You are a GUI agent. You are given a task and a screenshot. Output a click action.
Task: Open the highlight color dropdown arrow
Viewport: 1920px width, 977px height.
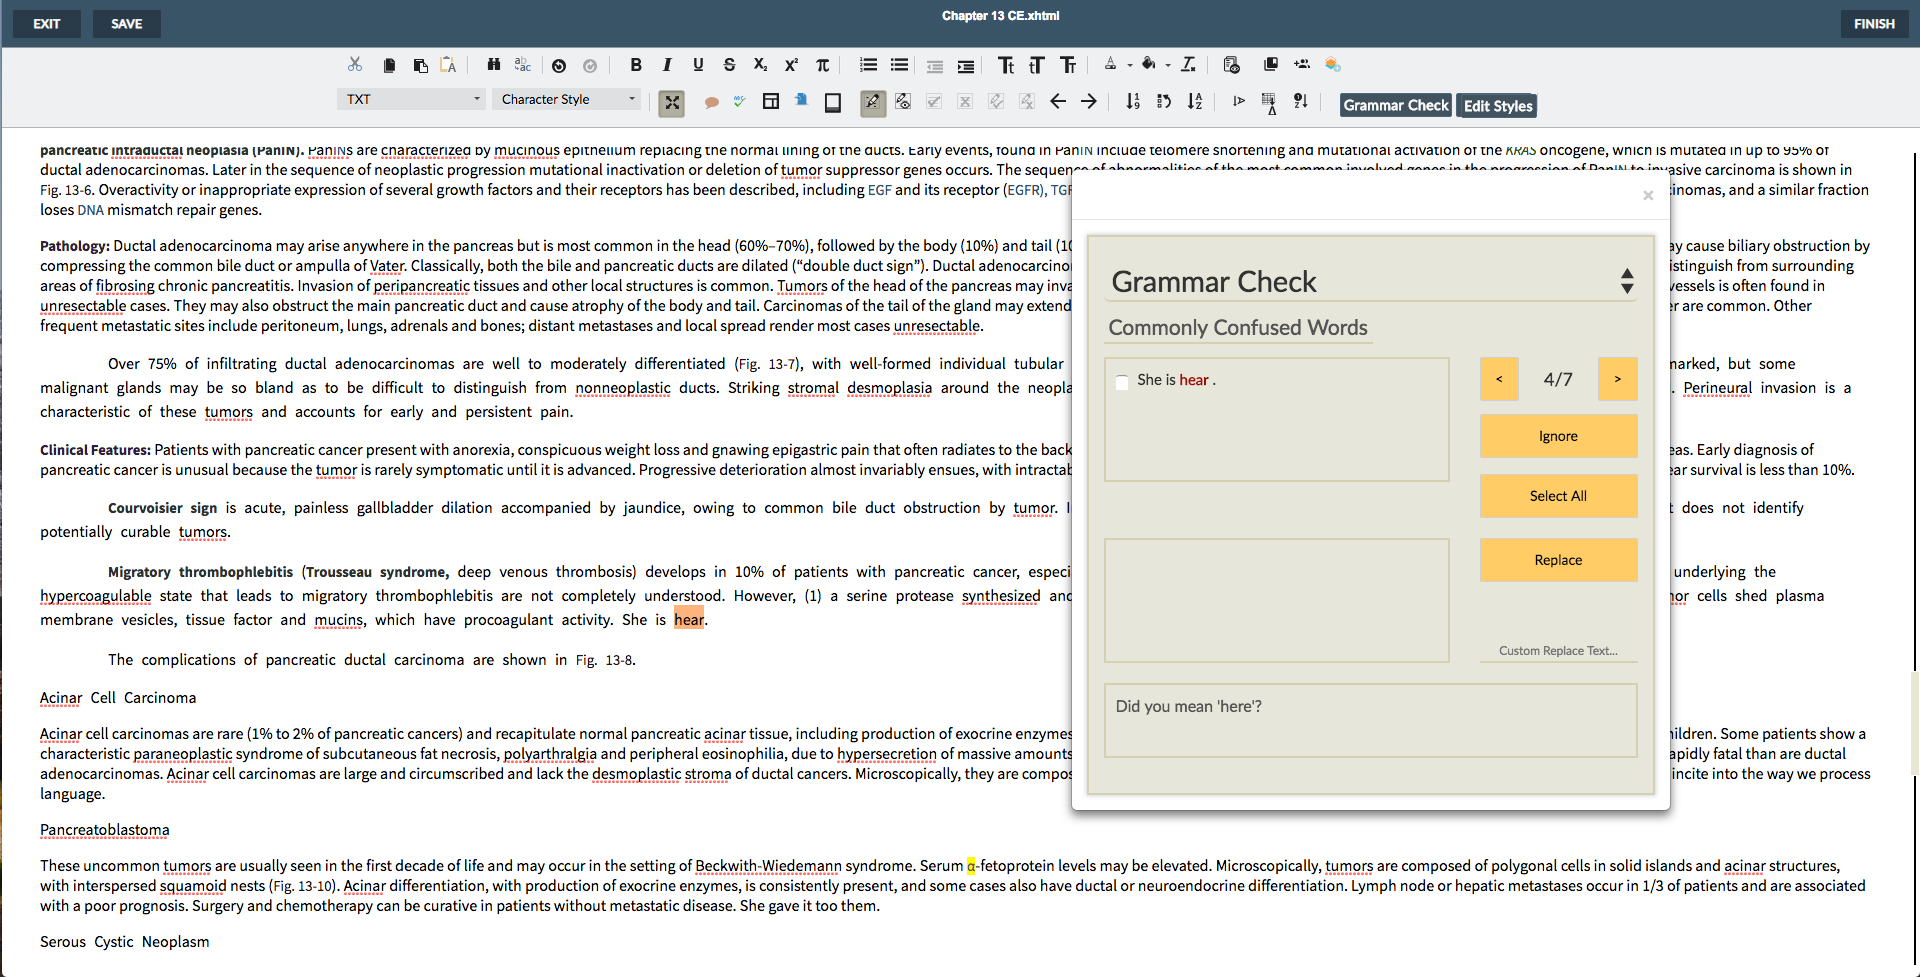1168,64
